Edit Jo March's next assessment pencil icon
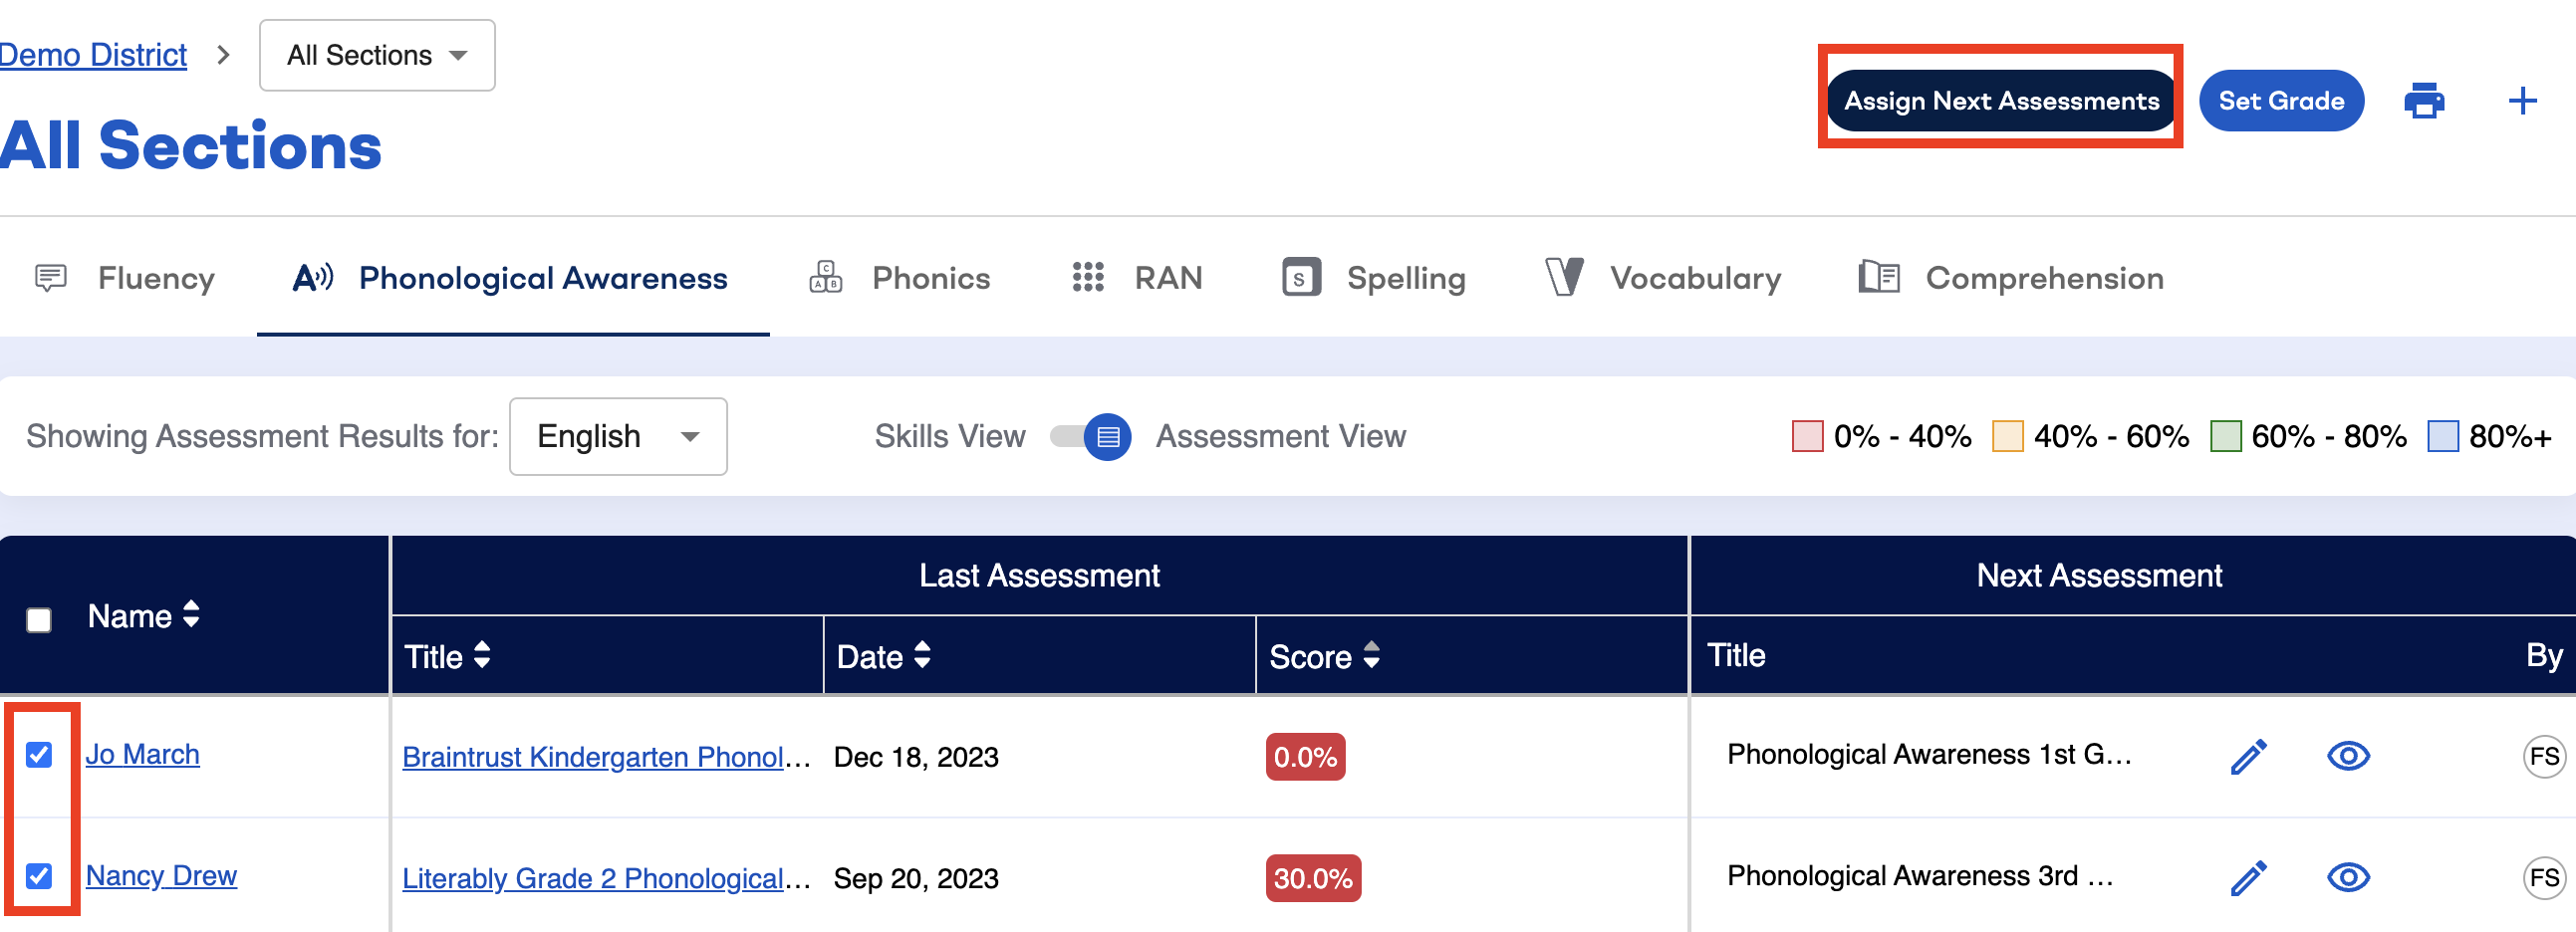2576x932 pixels. click(x=2248, y=757)
